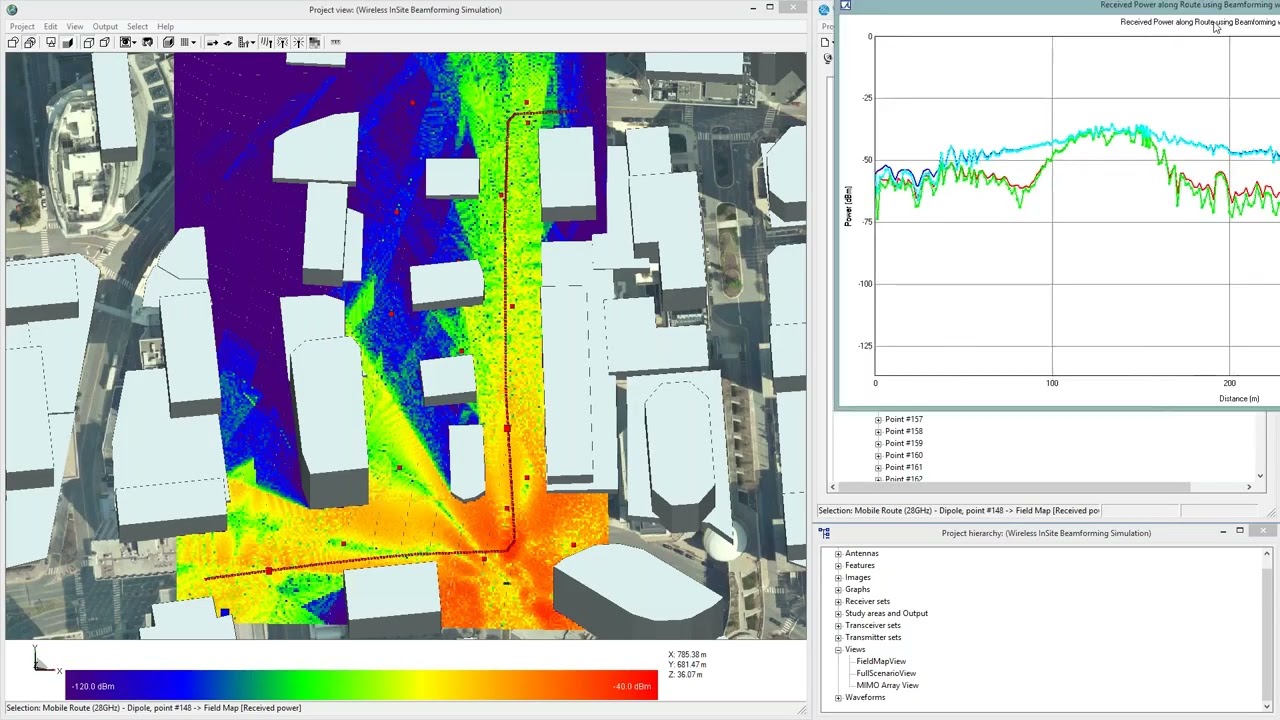Image resolution: width=1280 pixels, height=720 pixels.
Task: Maximize the Project hierarchy window
Action: point(1240,531)
